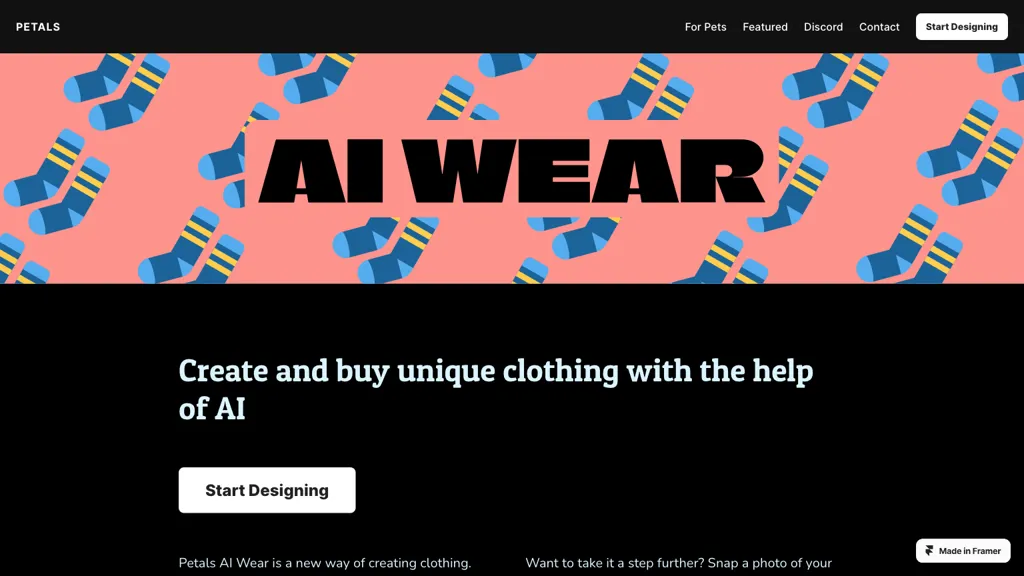Click the Start Designing button in navbar
The image size is (1024, 576).
[x=961, y=27]
